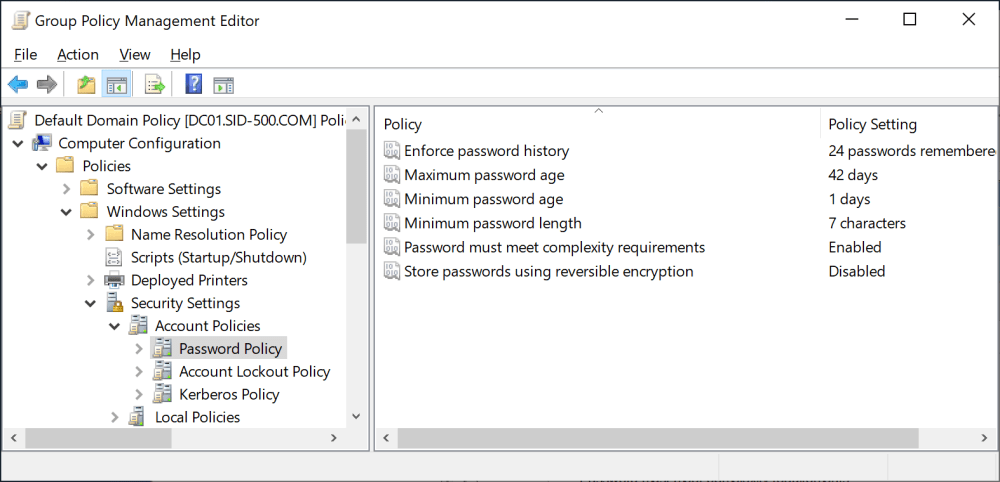Click the Back arrow toolbar icon
This screenshot has width=1000, height=482.
[x=17, y=85]
